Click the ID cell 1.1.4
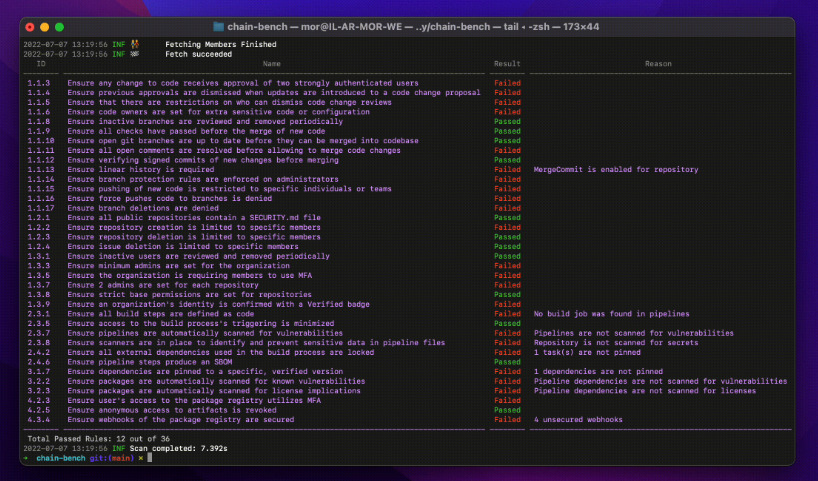The image size is (818, 481). pos(39,93)
